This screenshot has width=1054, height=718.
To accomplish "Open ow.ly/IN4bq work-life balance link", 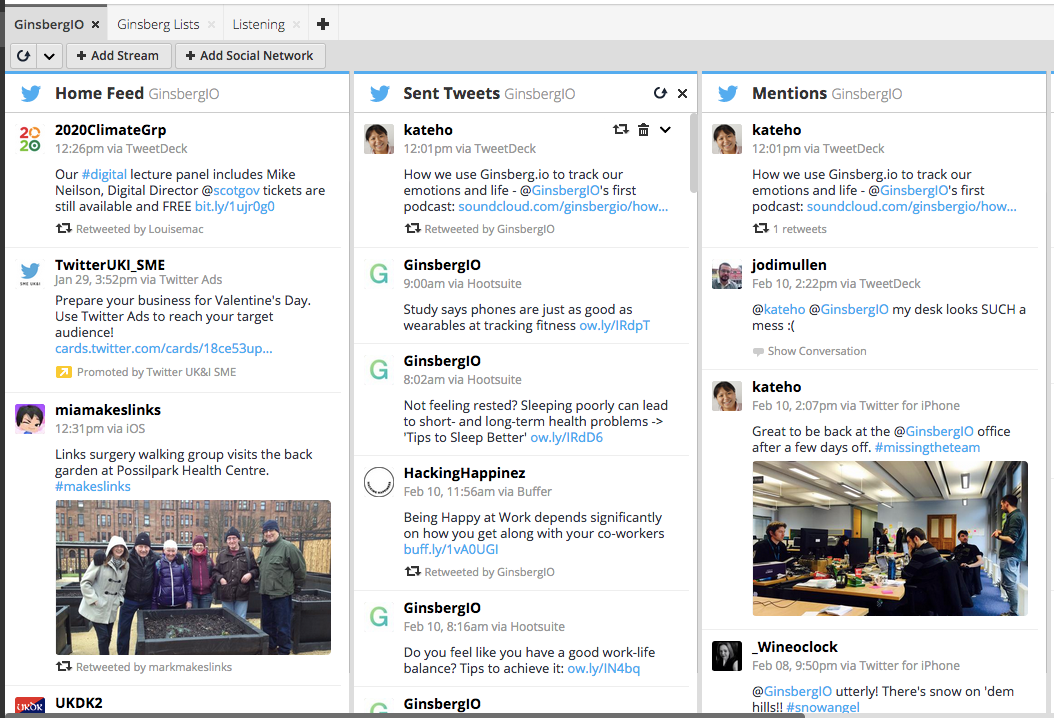I will pos(604,668).
